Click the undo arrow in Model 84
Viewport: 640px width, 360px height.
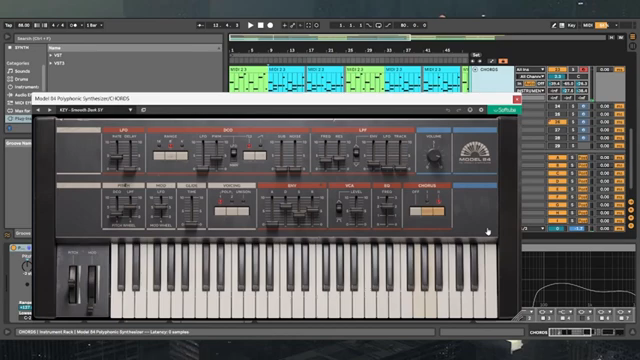pos(448,110)
